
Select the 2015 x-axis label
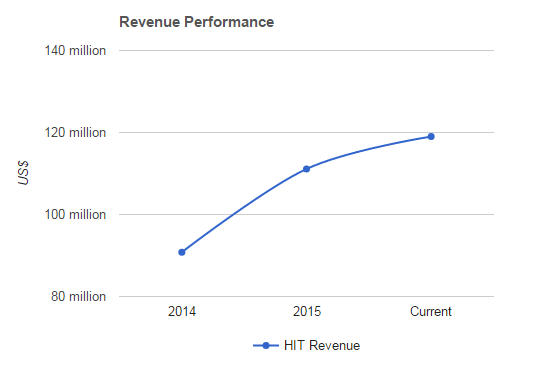pyautogui.click(x=307, y=312)
